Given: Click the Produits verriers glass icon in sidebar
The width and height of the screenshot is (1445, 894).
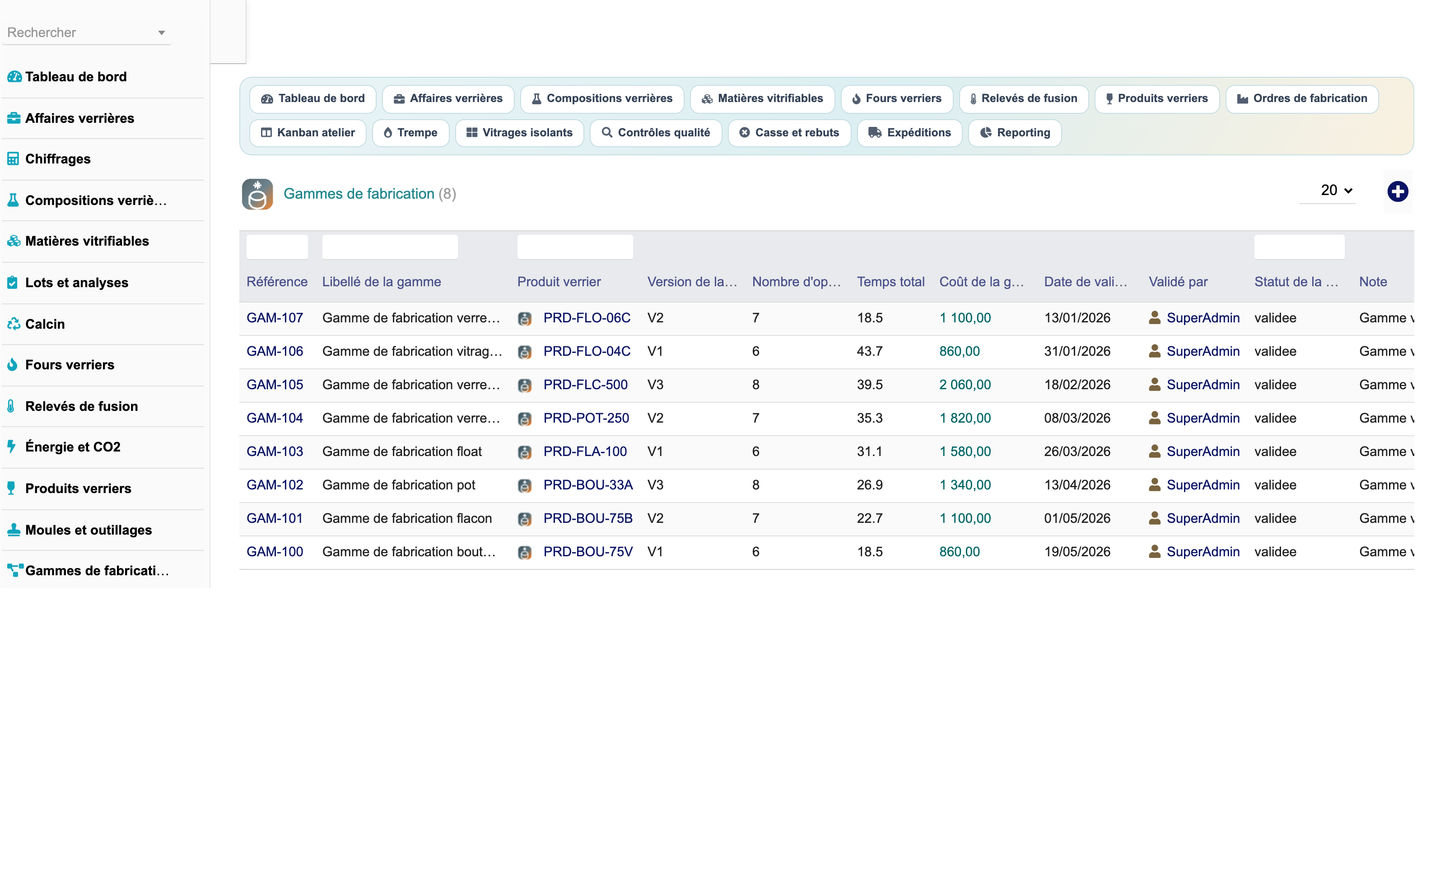Looking at the screenshot, I should tap(12, 488).
